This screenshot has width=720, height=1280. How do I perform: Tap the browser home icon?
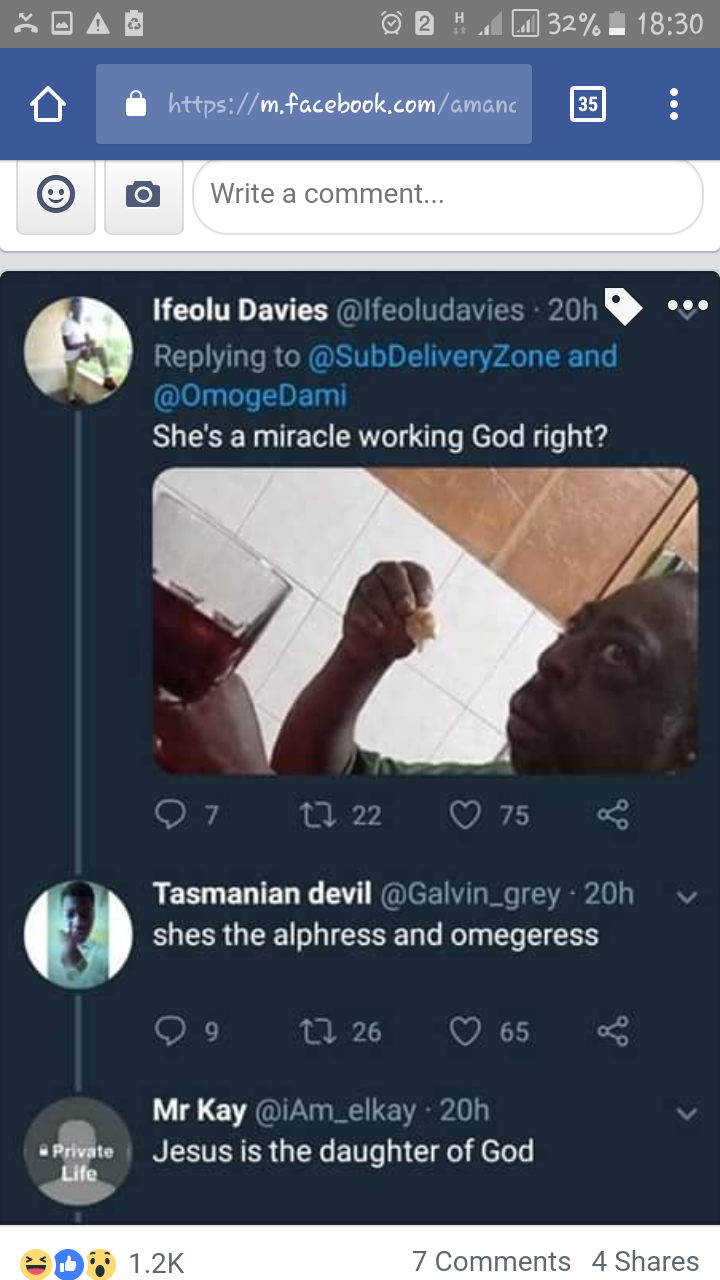48,104
